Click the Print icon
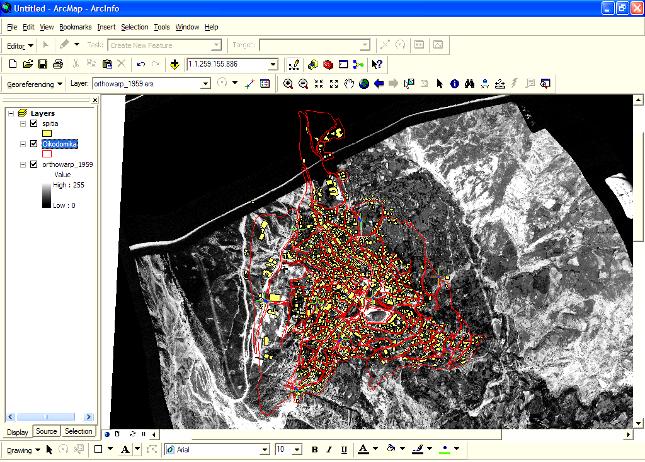 coord(58,64)
